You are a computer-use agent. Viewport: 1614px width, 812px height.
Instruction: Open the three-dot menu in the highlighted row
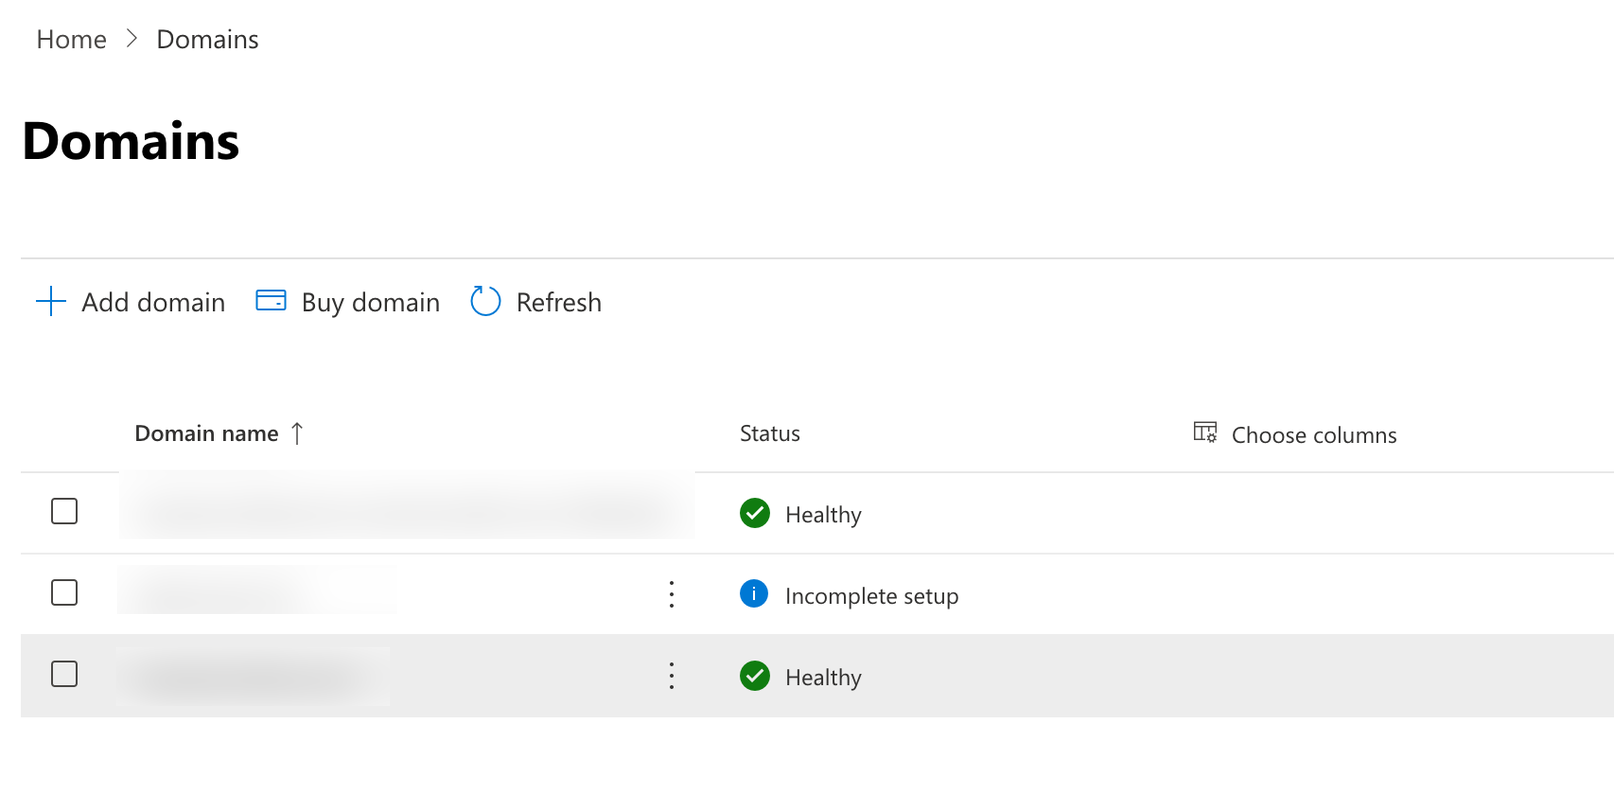click(671, 676)
